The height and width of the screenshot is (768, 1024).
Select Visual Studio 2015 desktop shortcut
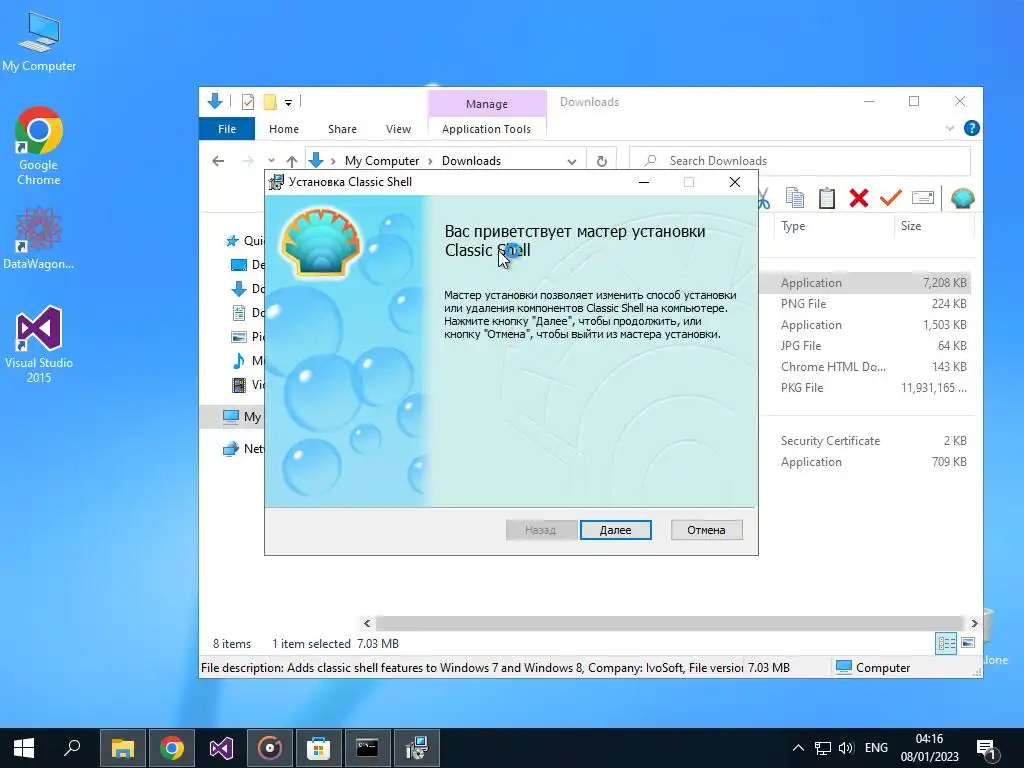coord(39,344)
